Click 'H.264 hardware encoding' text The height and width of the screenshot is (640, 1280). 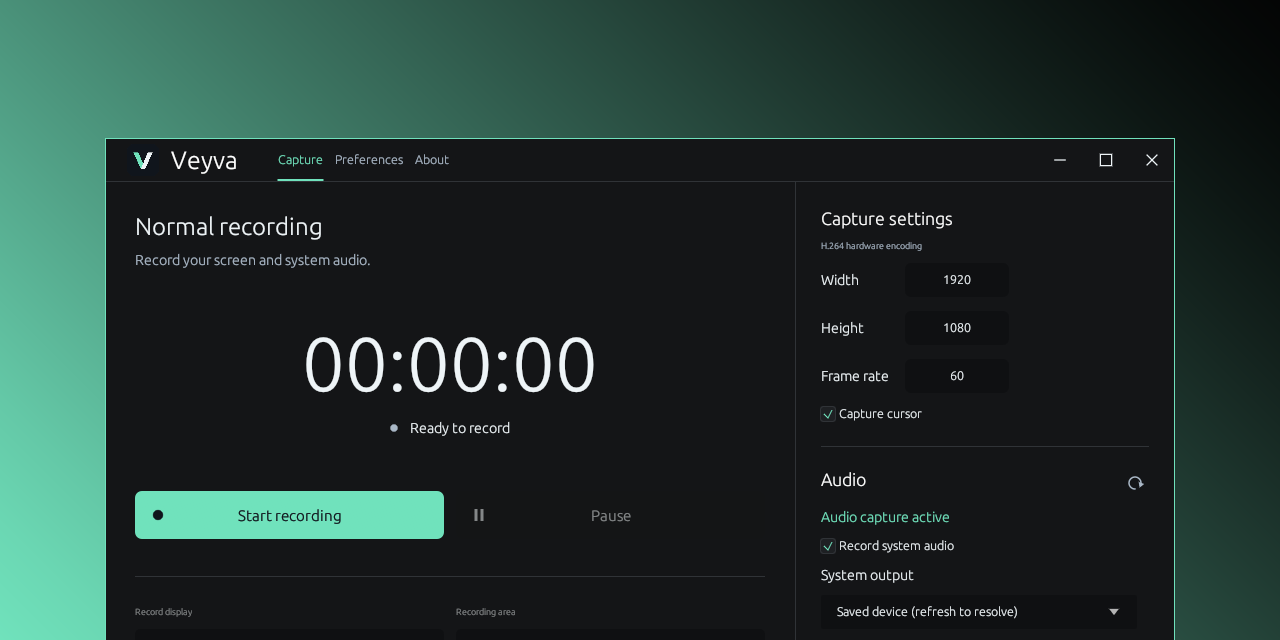(x=871, y=246)
